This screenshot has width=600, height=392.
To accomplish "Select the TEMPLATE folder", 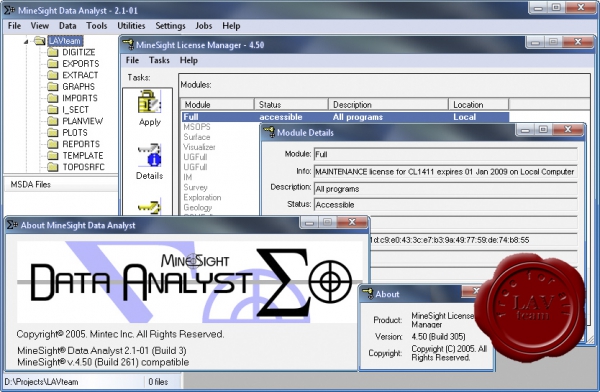I will [x=83, y=155].
